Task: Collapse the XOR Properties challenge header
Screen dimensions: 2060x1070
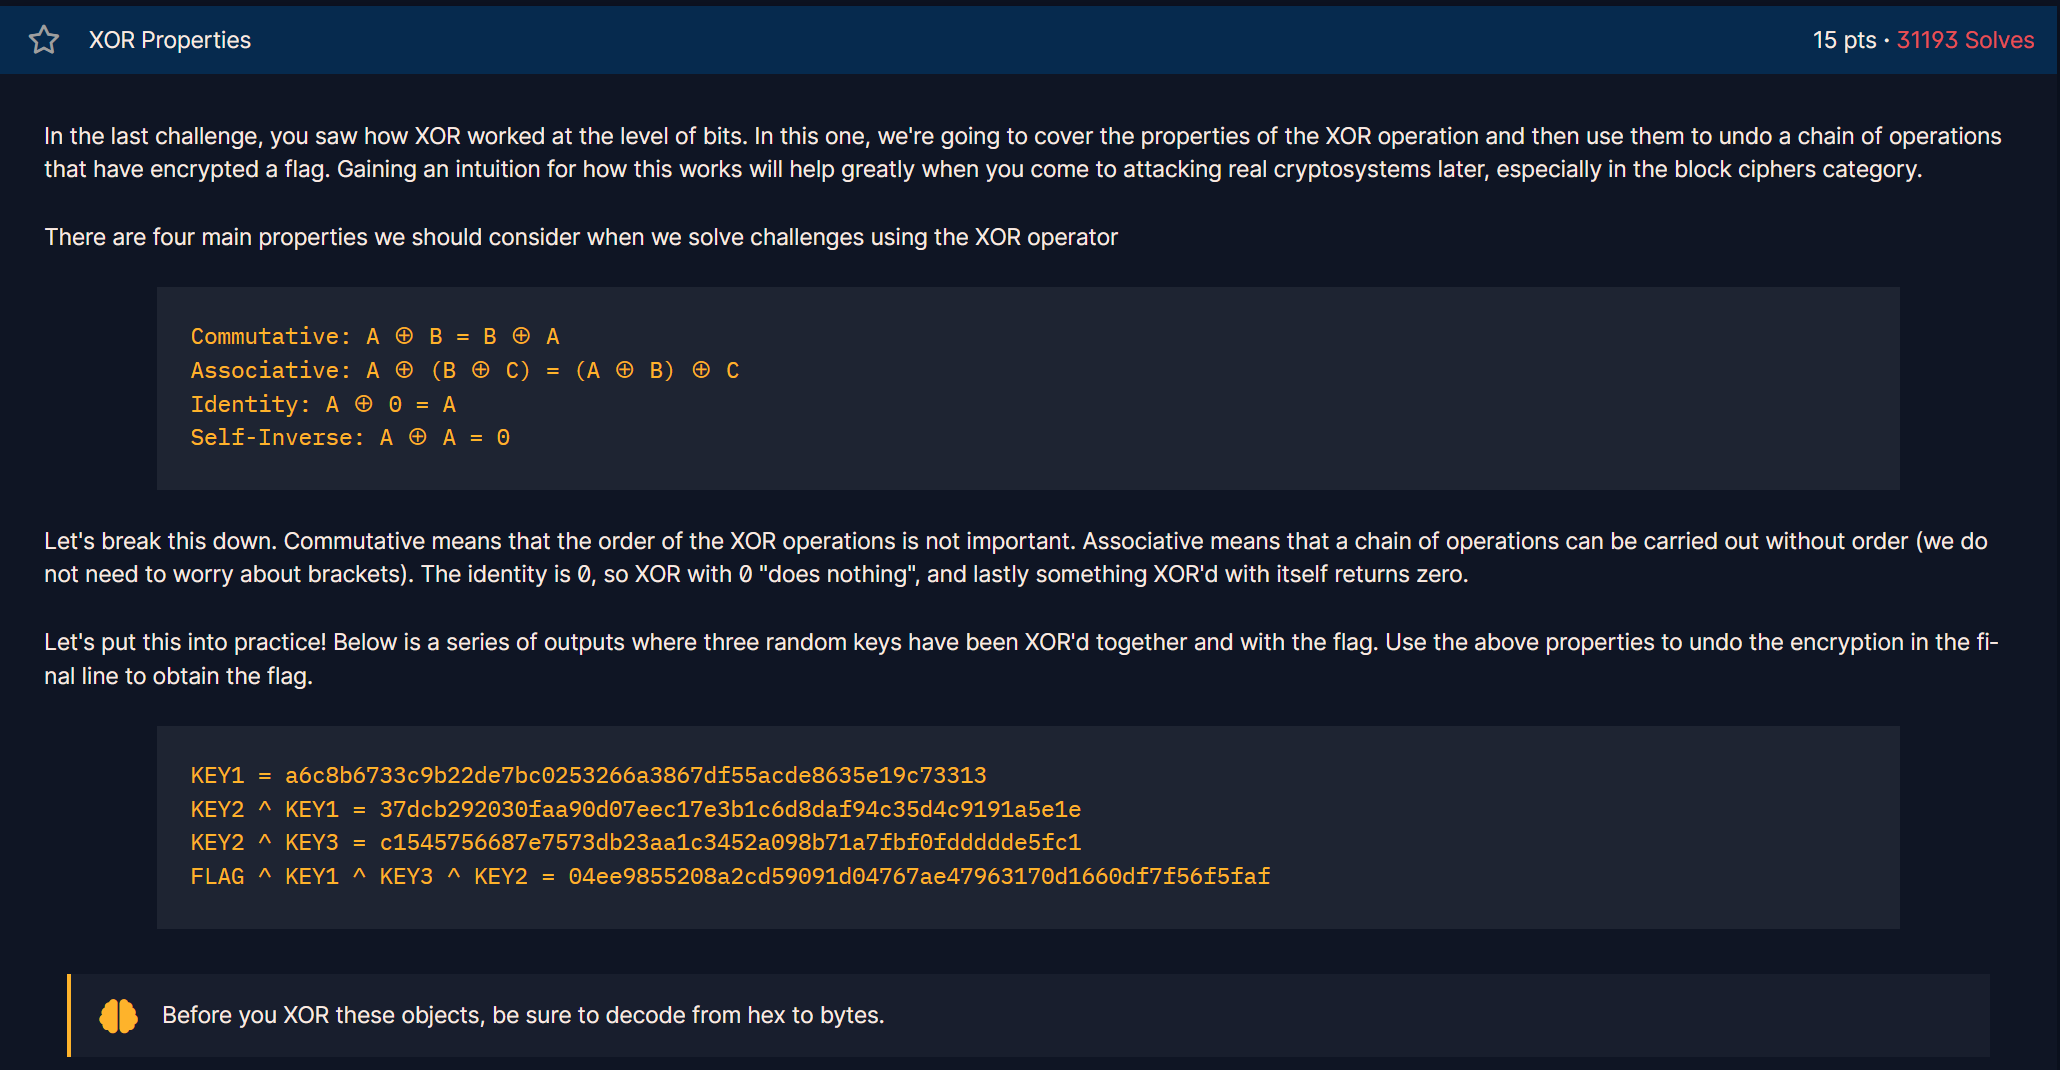Action: coord(1029,40)
